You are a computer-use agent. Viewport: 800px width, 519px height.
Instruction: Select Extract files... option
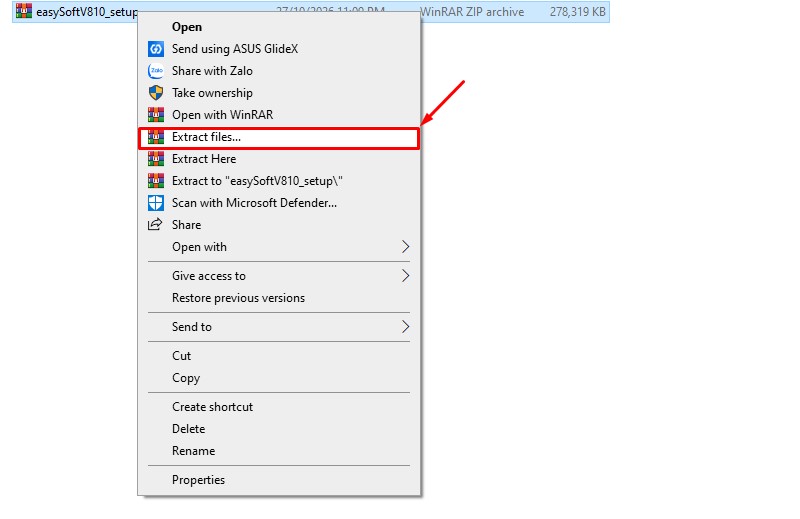pos(279,137)
